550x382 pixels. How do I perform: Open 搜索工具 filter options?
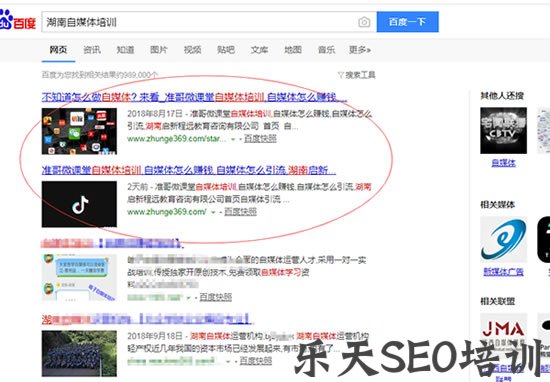tap(356, 75)
